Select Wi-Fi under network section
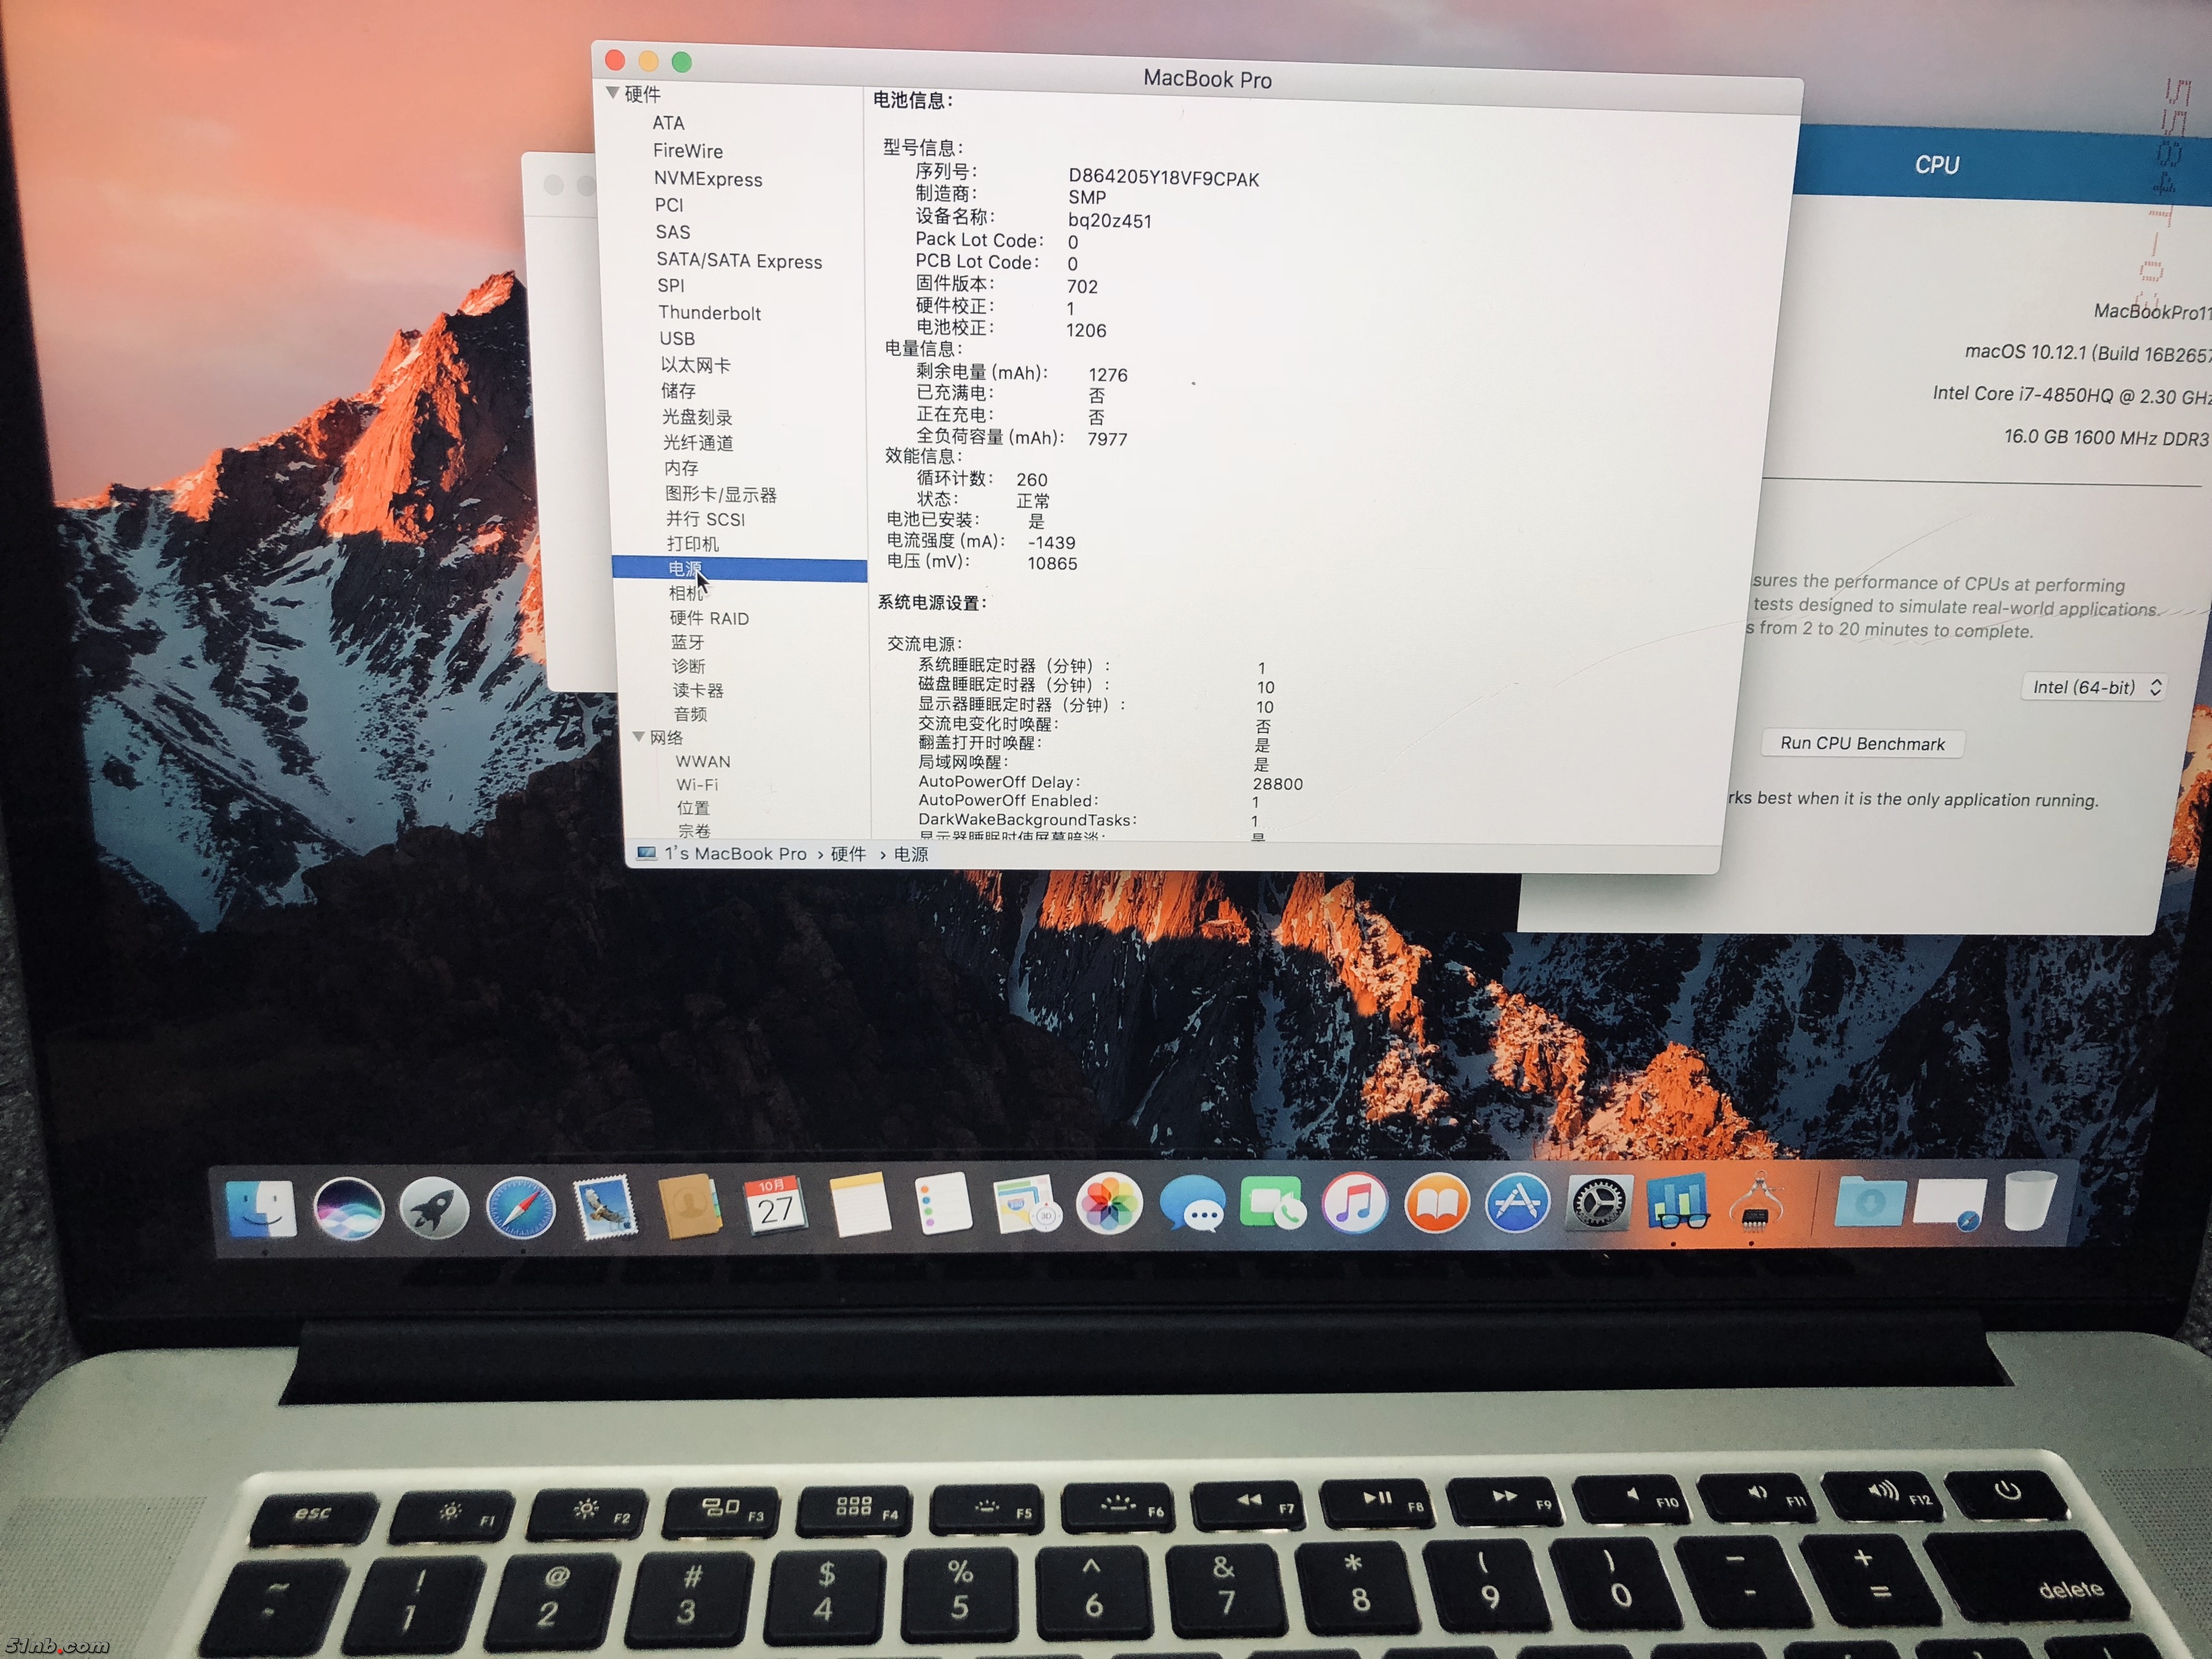The width and height of the screenshot is (2212, 1659). pyautogui.click(x=697, y=785)
